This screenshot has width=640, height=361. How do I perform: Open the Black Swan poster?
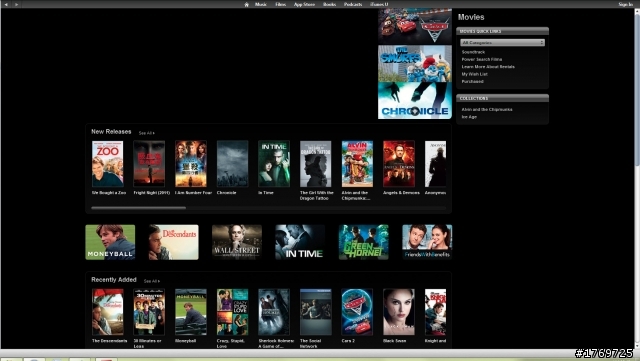click(399, 312)
